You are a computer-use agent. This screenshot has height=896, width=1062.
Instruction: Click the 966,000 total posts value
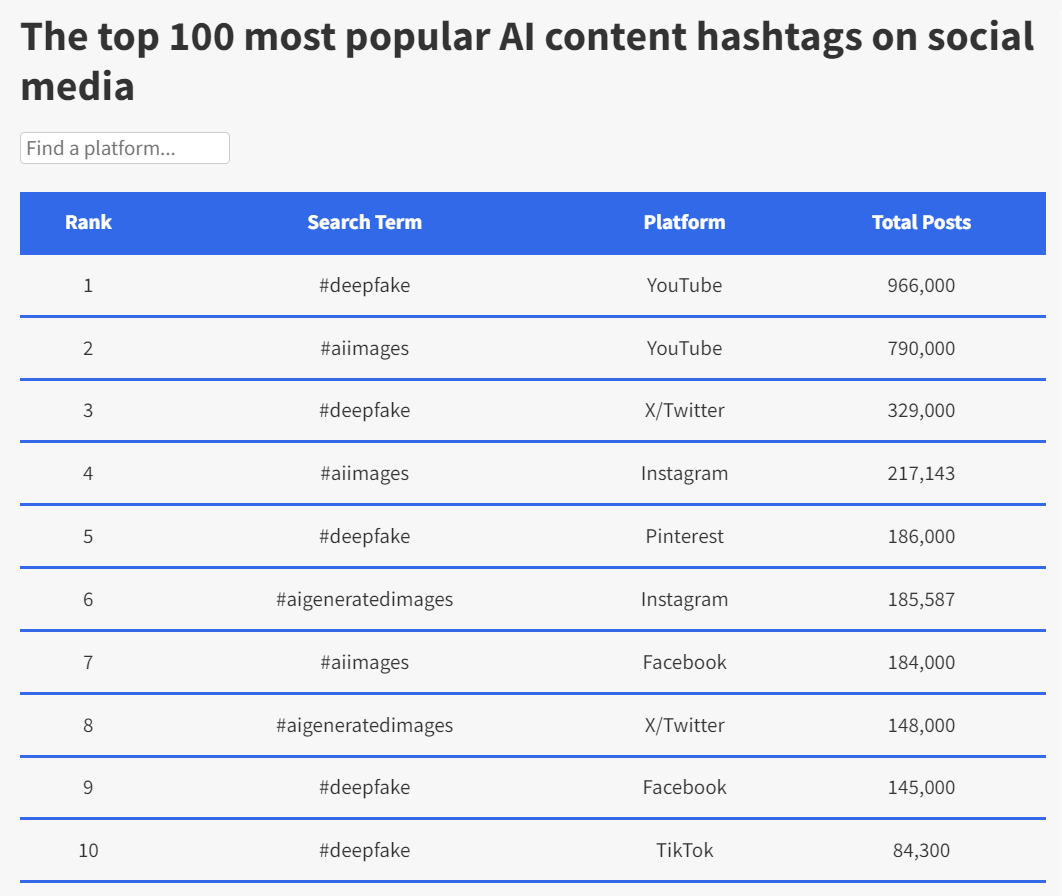click(921, 285)
